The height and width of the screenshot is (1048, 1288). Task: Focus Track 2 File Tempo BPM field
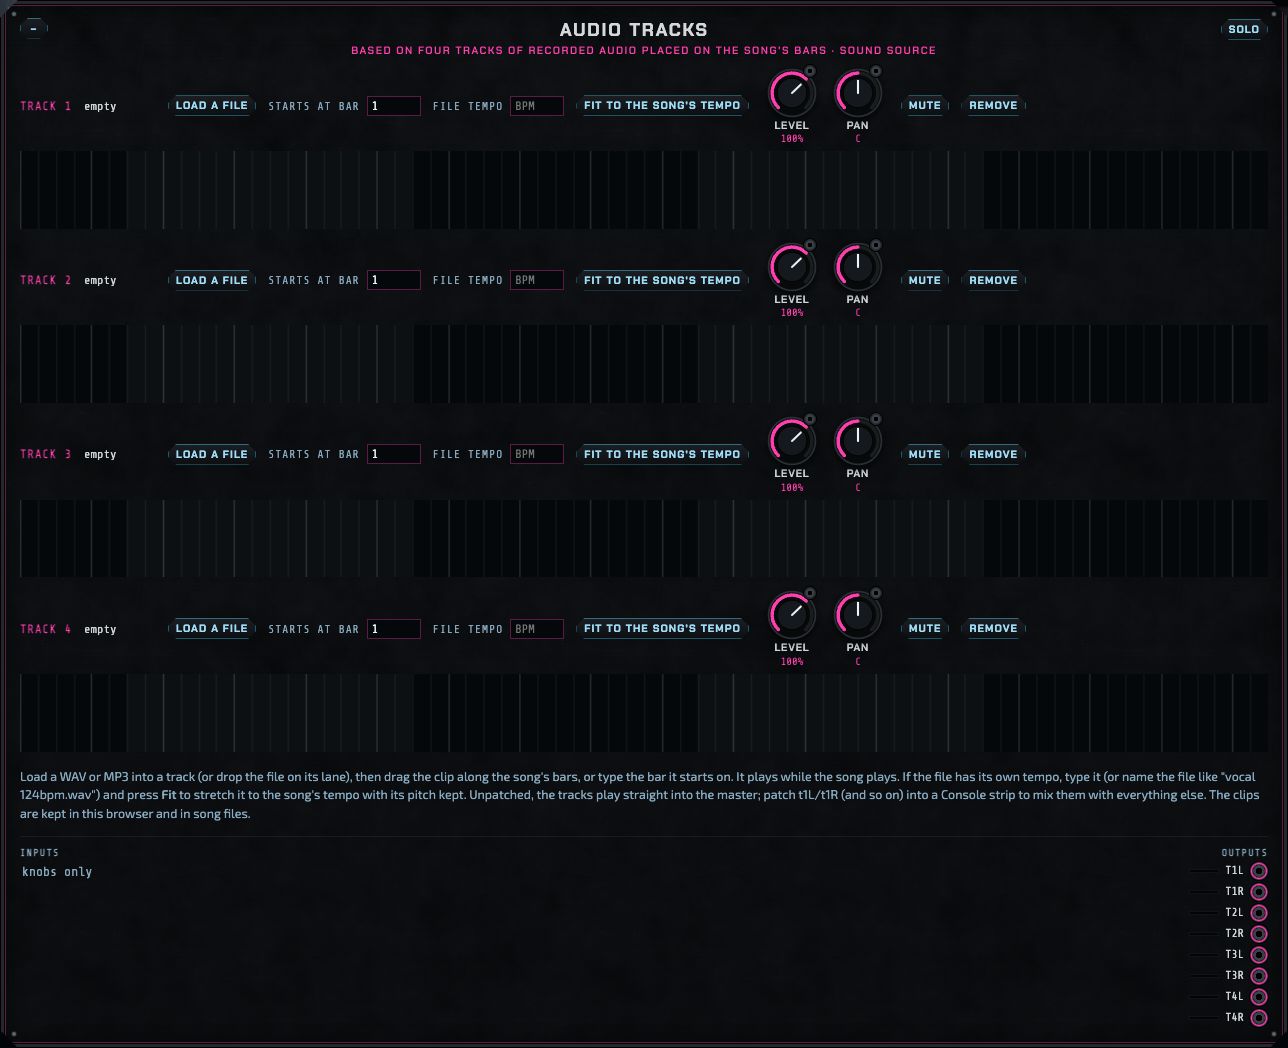[537, 280]
